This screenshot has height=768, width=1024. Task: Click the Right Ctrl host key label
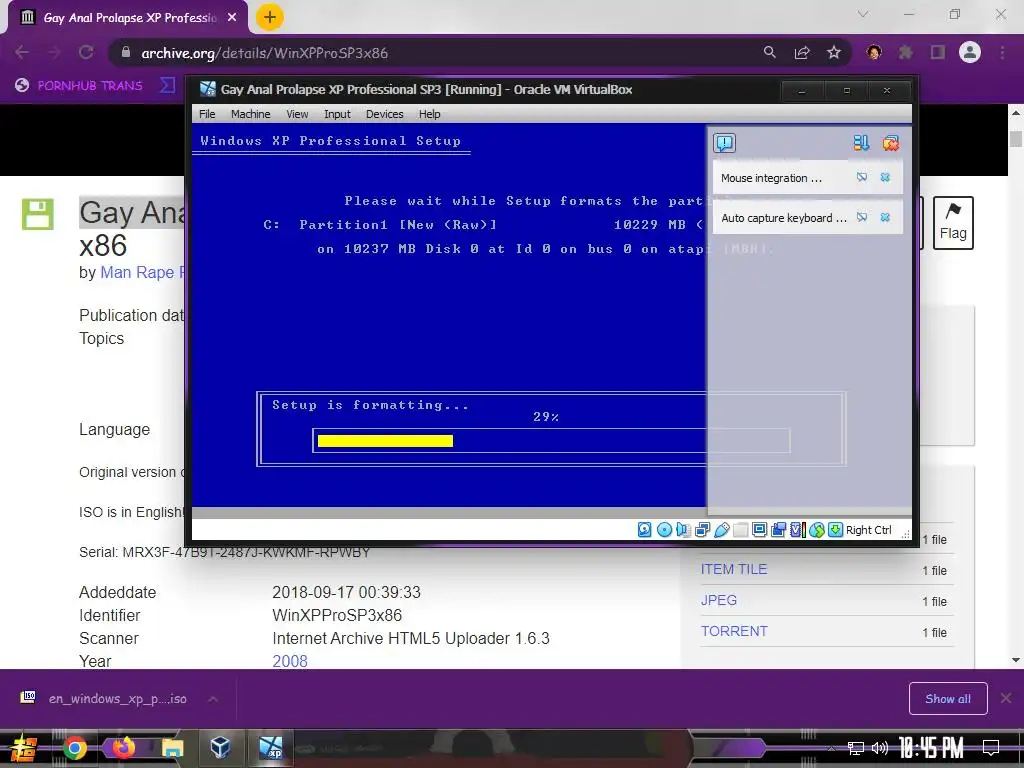tap(869, 530)
